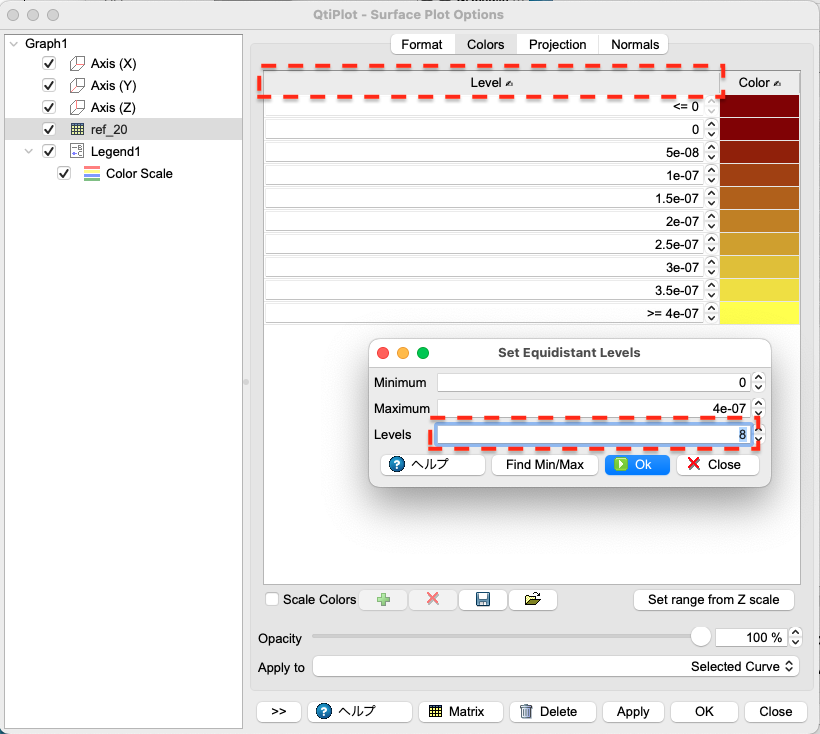Click the Opacity slider handle
This screenshot has height=734, width=820.
[700, 637]
